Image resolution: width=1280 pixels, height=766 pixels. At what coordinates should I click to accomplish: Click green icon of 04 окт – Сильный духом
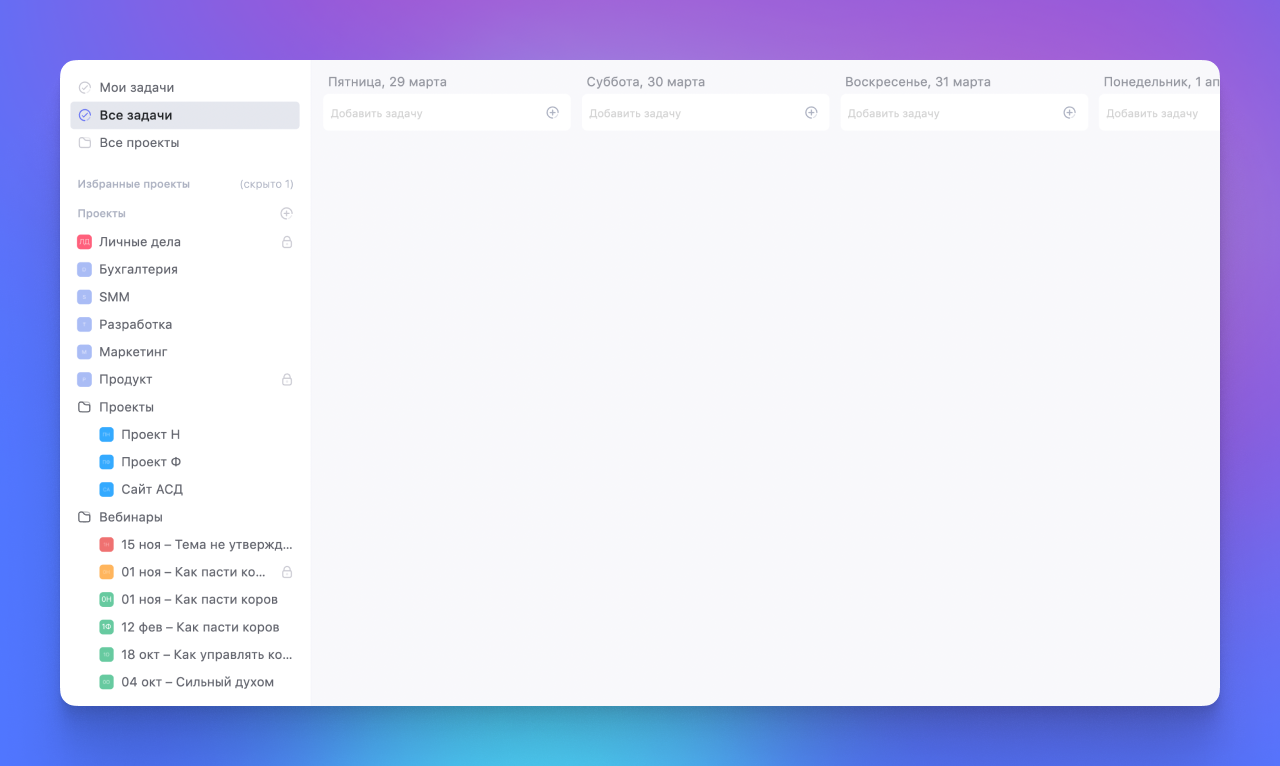coord(106,682)
